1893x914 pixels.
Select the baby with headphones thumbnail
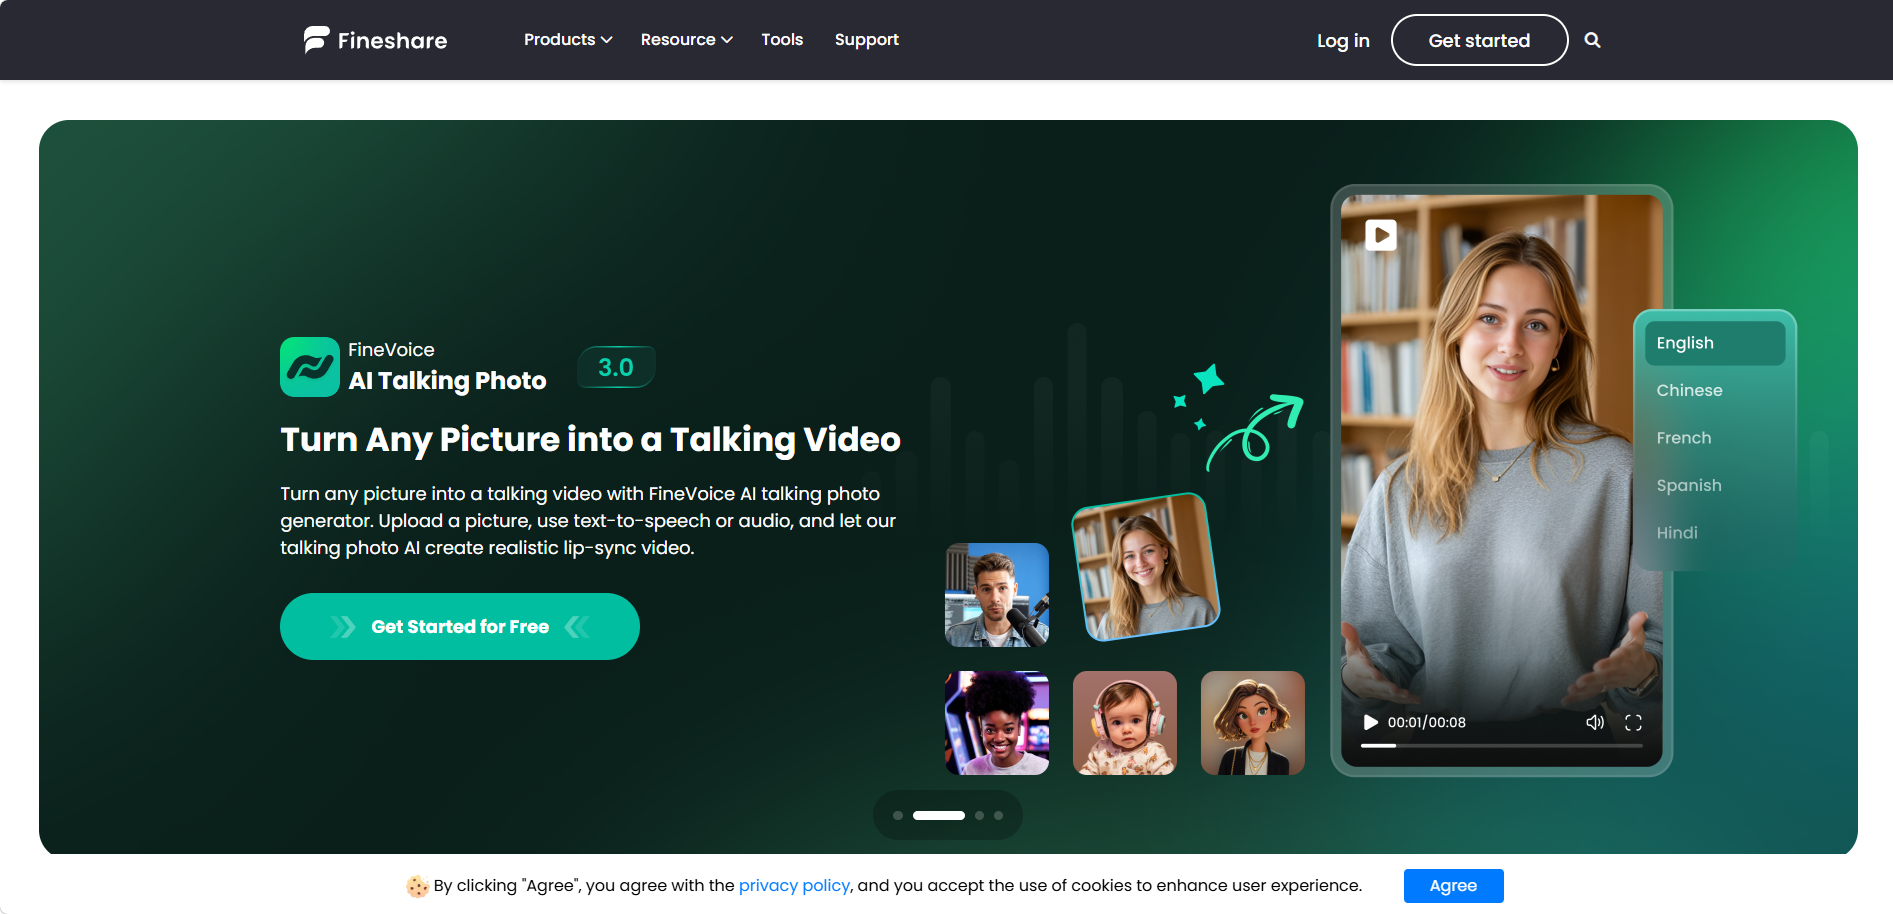[1125, 723]
